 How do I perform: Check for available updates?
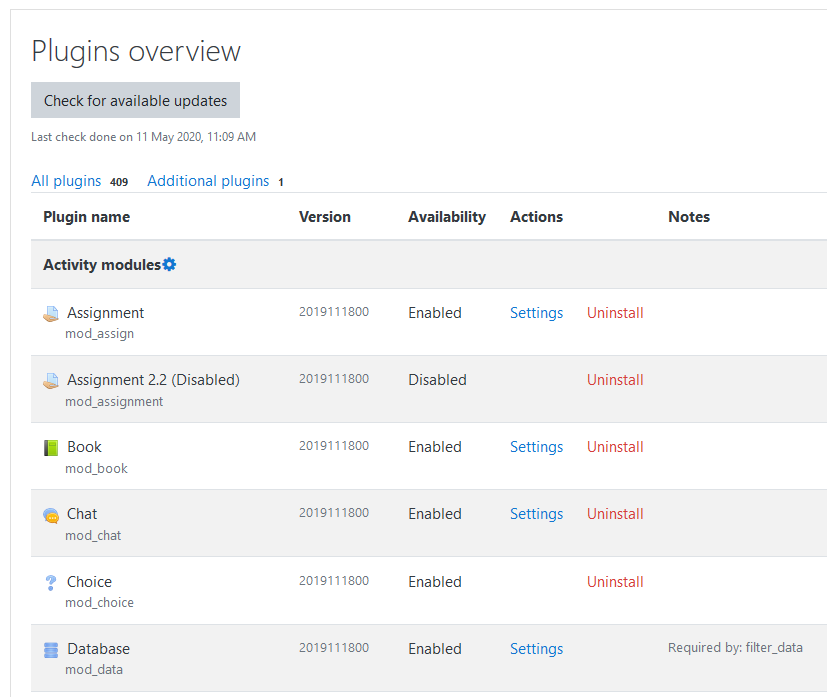coord(136,100)
